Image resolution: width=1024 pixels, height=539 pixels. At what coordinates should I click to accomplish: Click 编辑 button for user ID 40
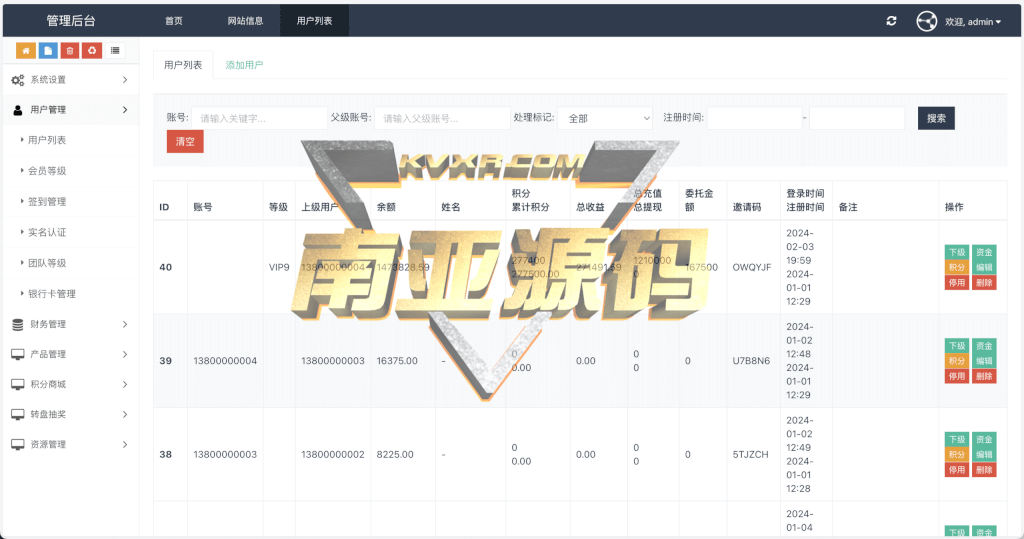[x=984, y=267]
